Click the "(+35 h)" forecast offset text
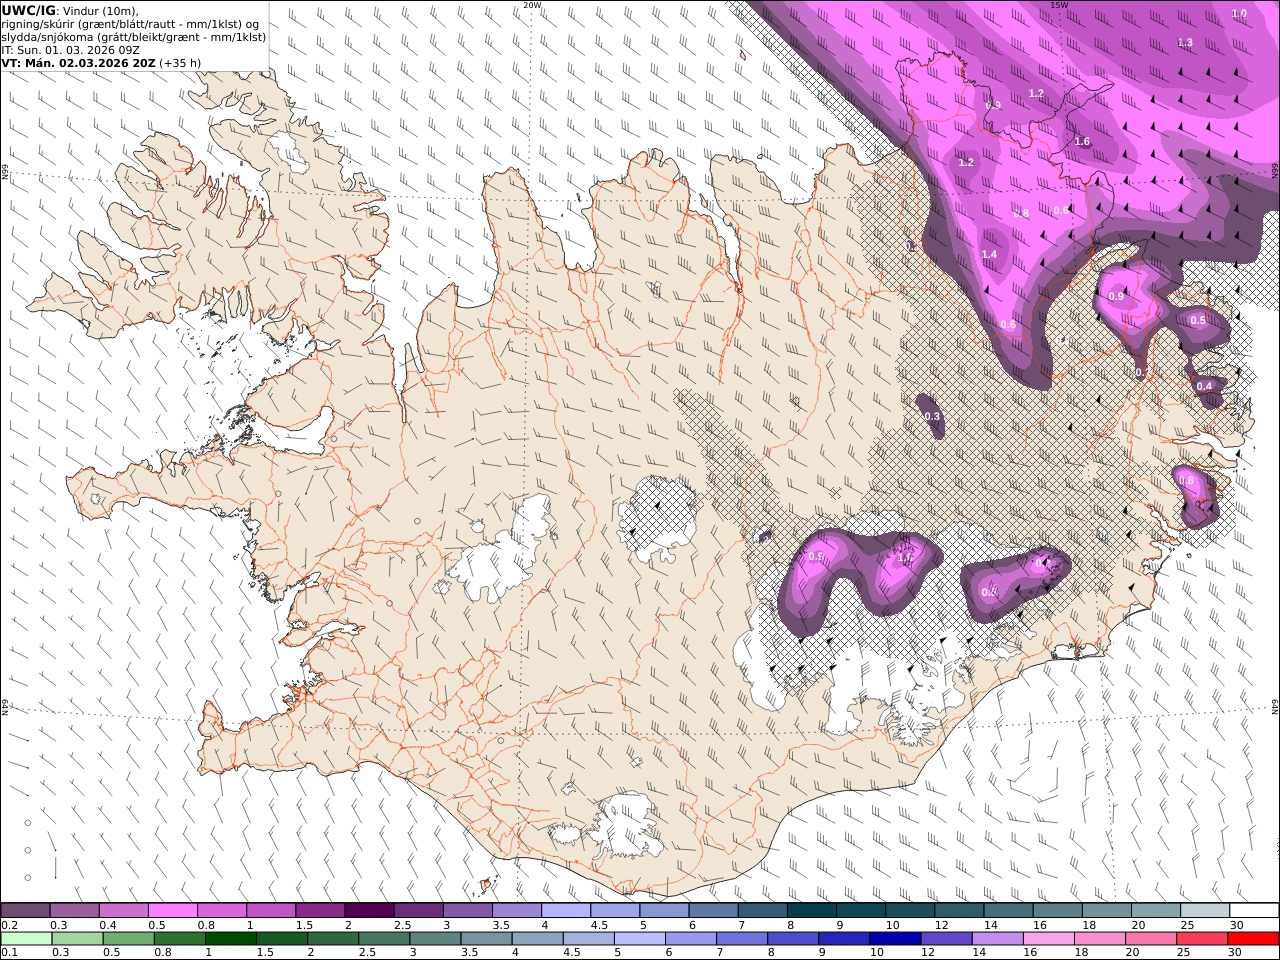Viewport: 1280px width, 960px height. point(180,62)
